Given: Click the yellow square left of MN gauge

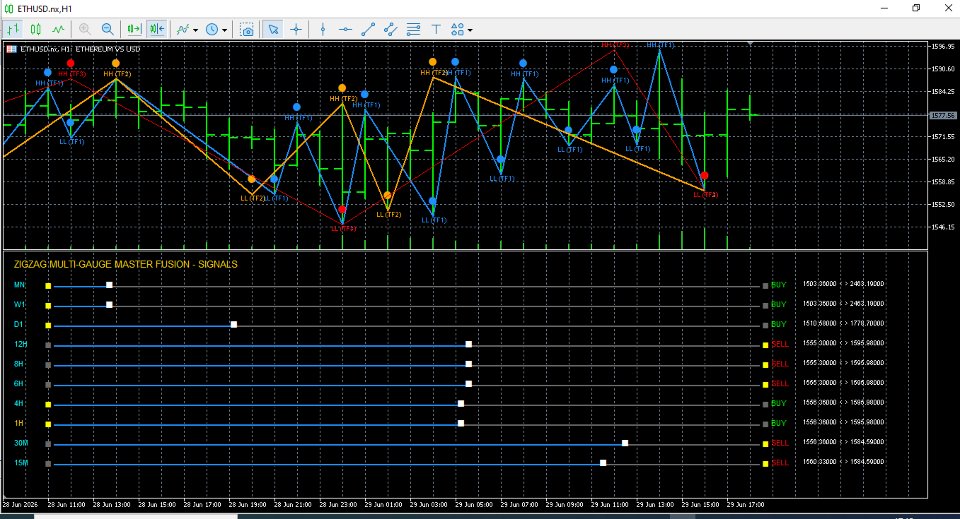Looking at the screenshot, I should tap(48, 286).
